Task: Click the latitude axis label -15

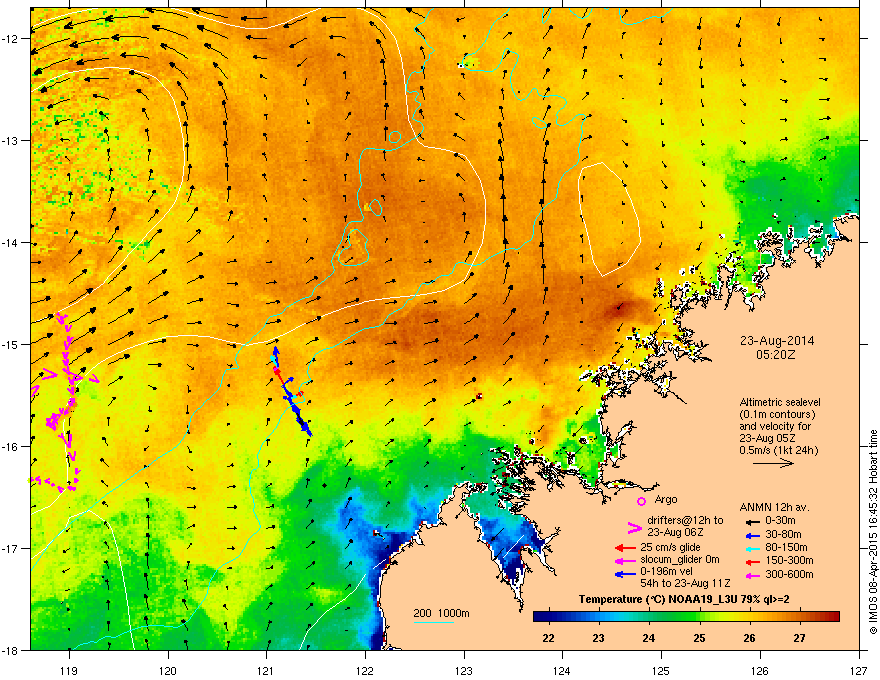Action: pos(10,344)
